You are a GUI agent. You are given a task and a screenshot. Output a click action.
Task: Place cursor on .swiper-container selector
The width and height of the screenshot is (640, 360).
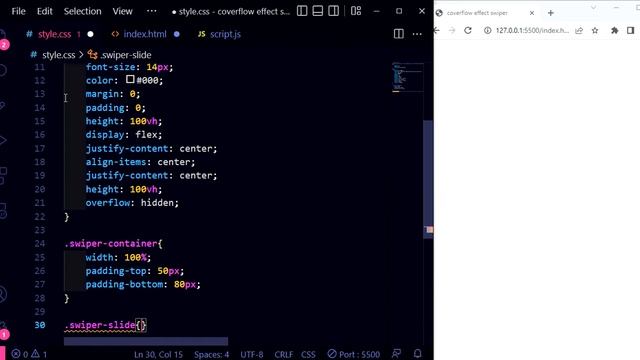[x=111, y=244]
